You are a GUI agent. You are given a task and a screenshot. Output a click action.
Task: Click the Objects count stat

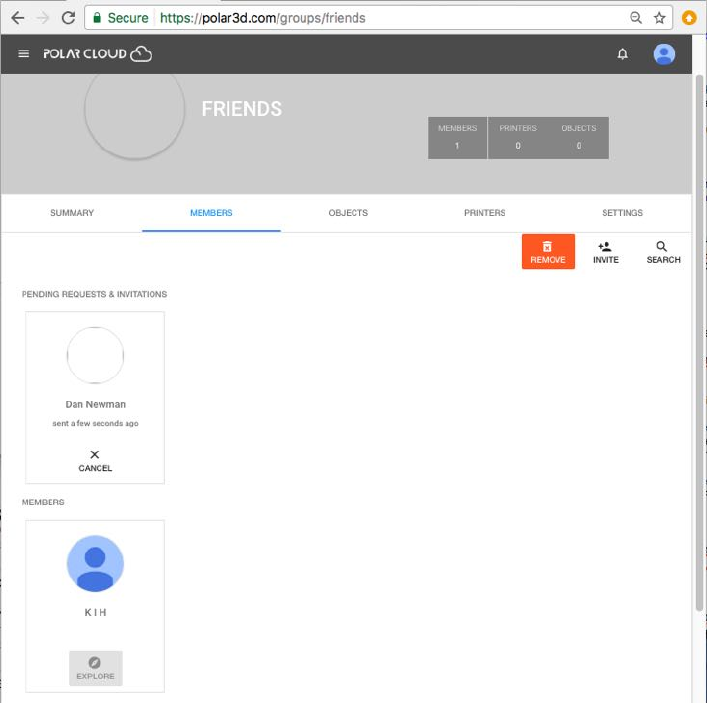[x=578, y=138]
